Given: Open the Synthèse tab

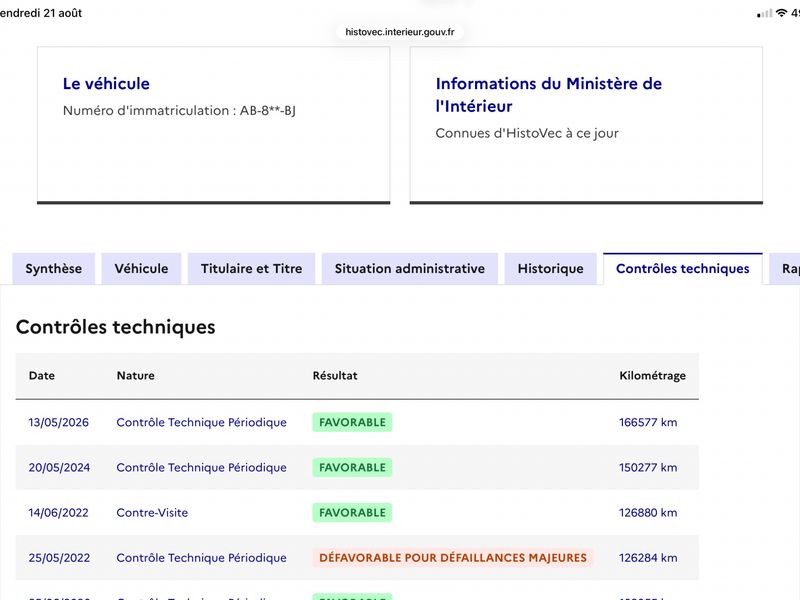Looking at the screenshot, I should [x=54, y=268].
